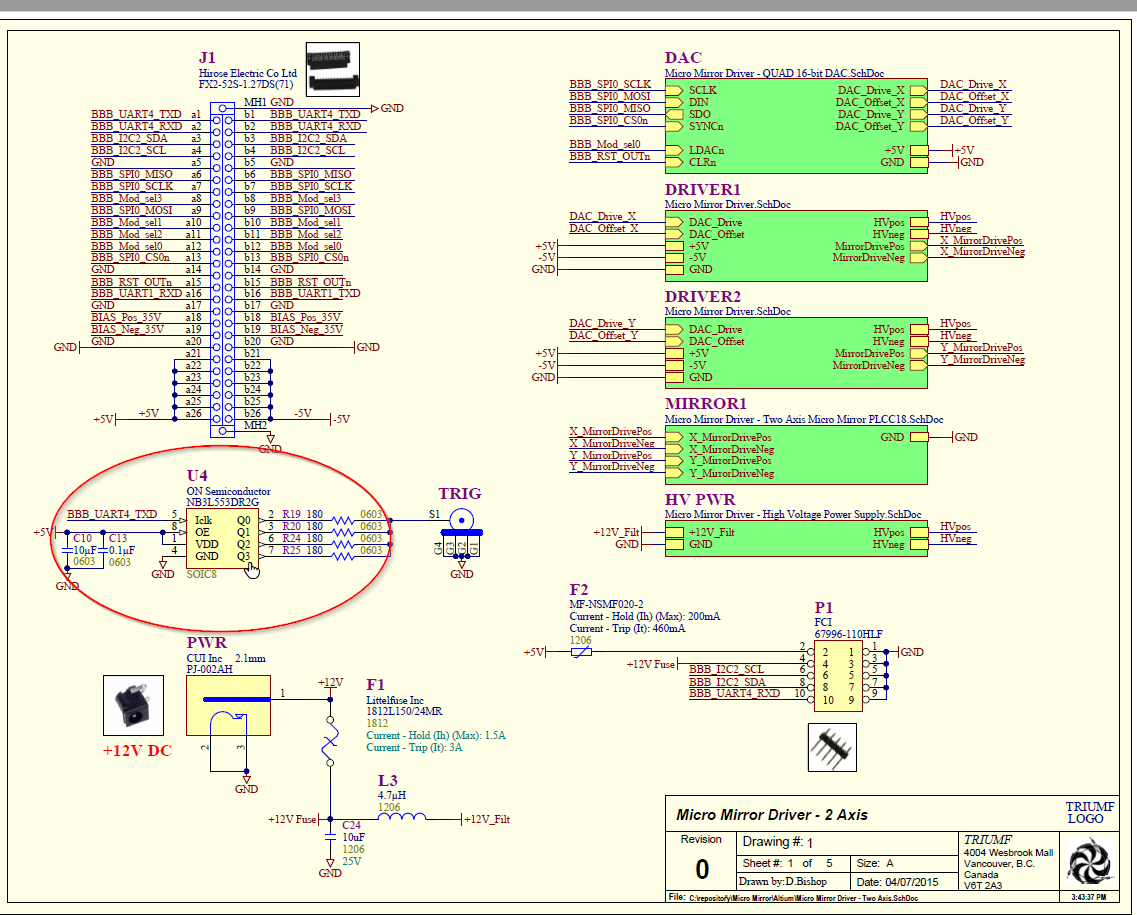Click the J1 Hirose connector photo

[333, 69]
